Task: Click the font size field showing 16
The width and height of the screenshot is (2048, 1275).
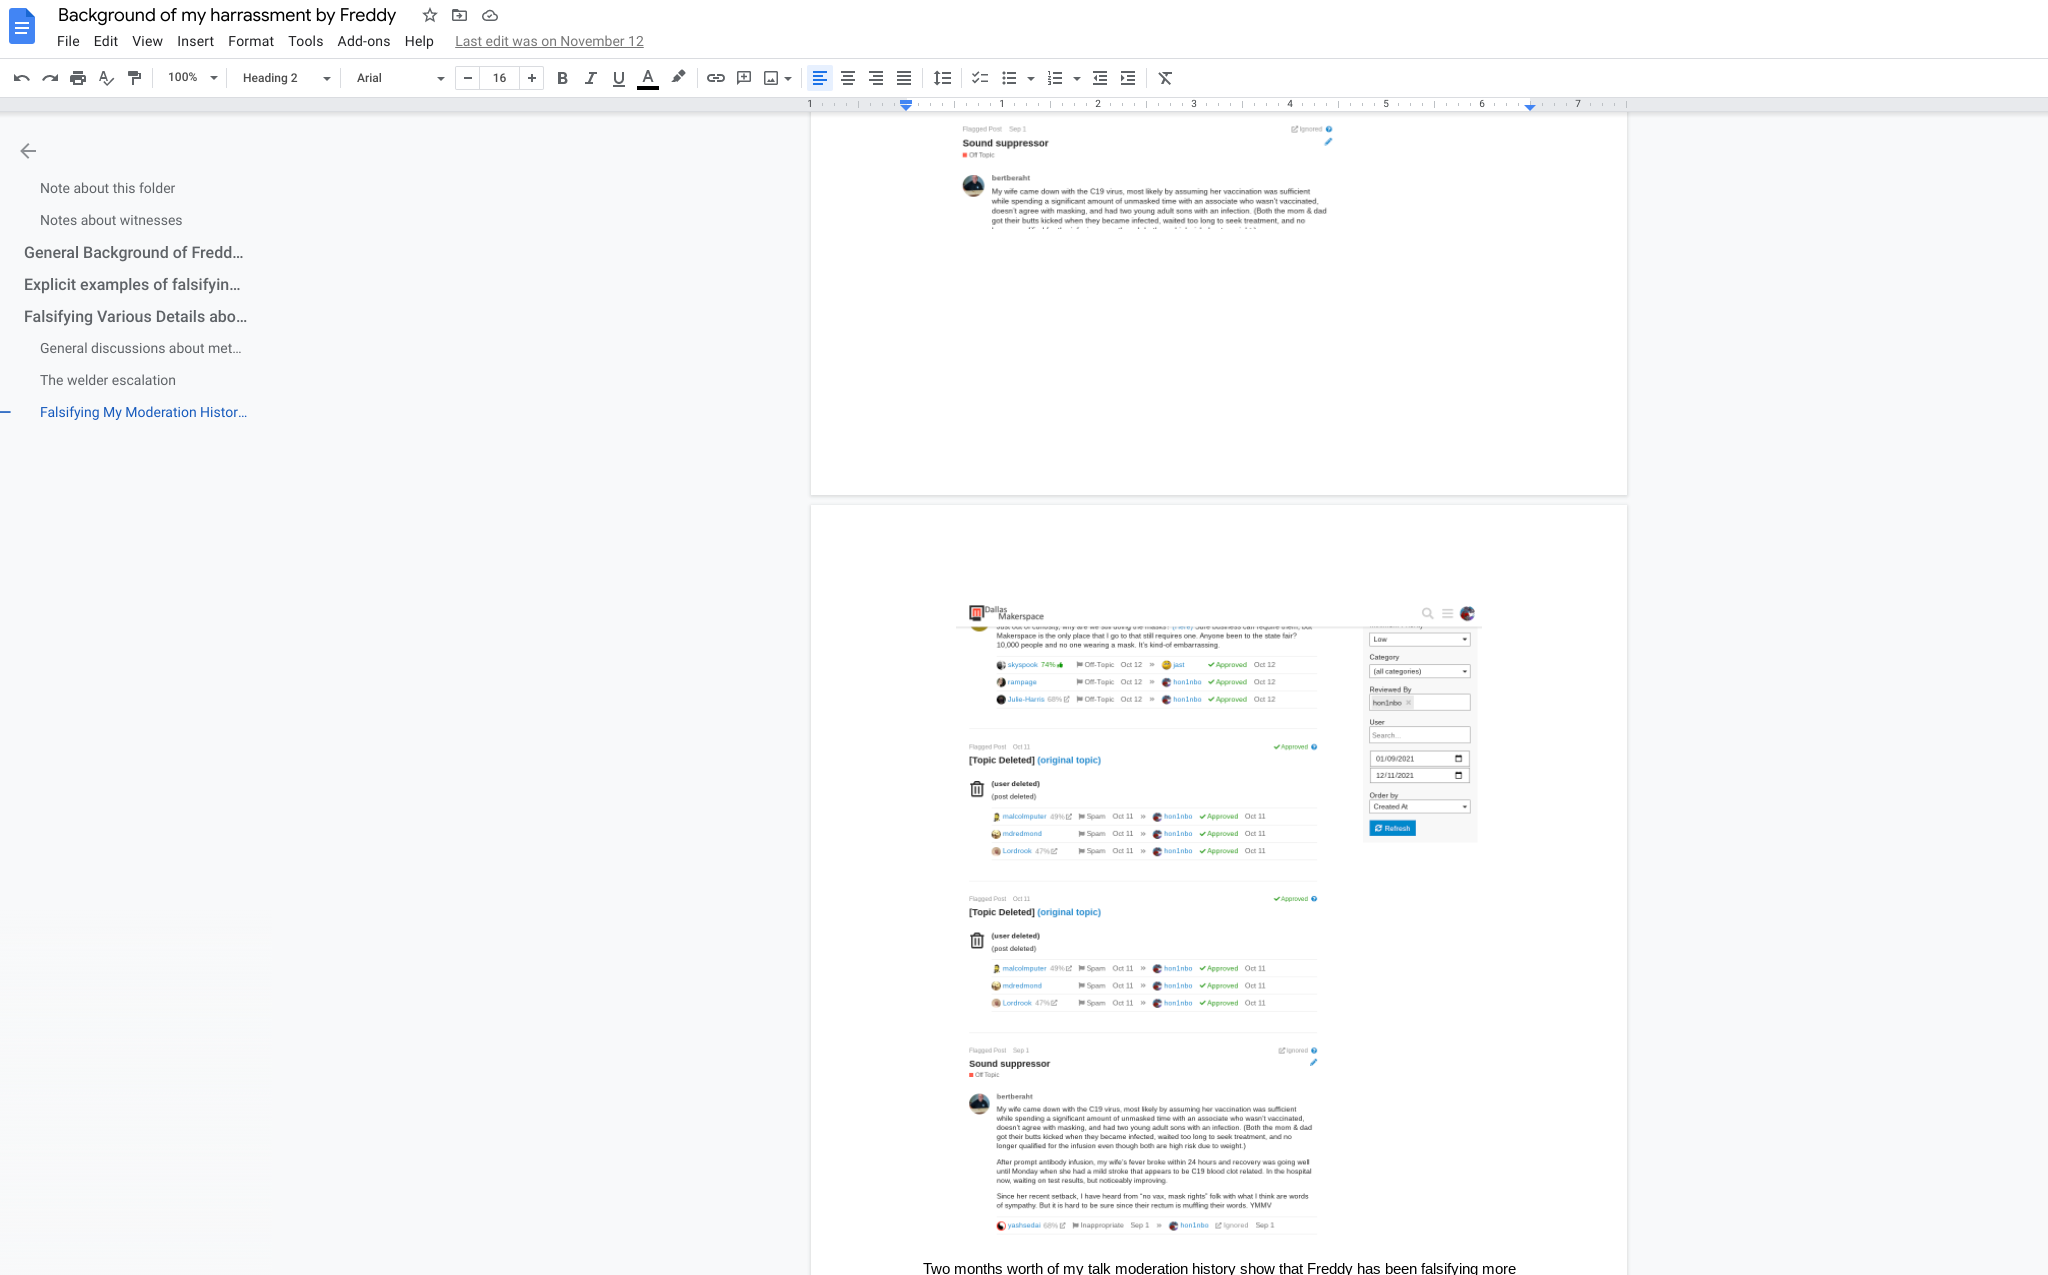Action: [x=499, y=78]
